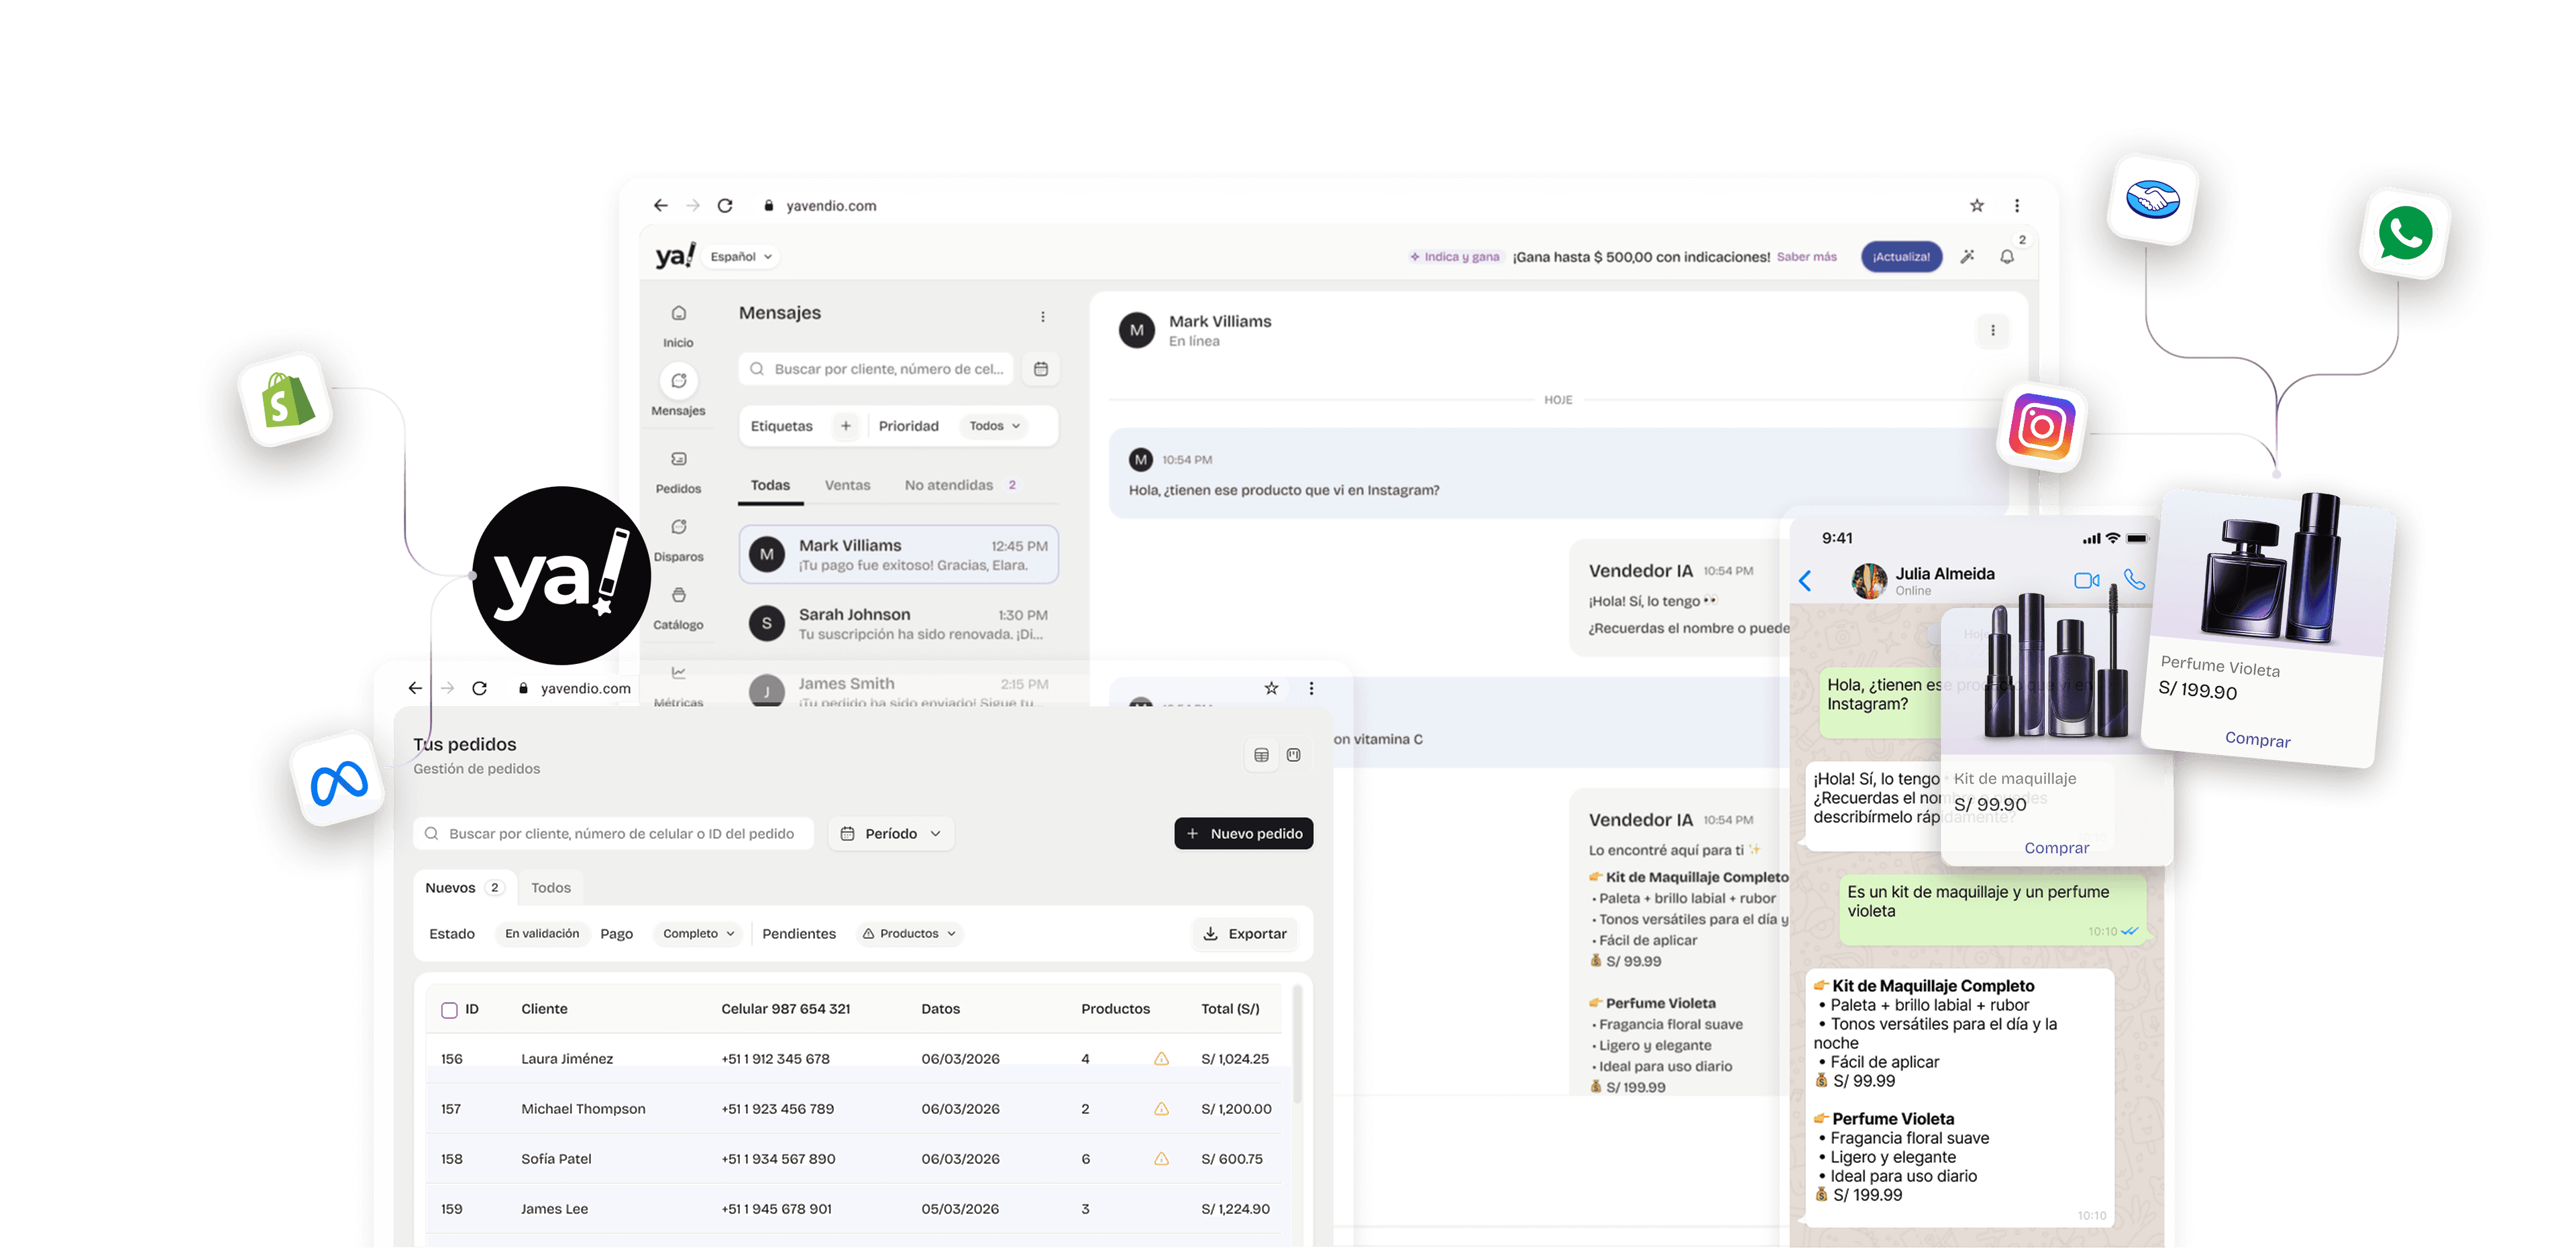Click the Laura Jiménez order row
Screen dimensions: 2576x1248
[854, 1058]
